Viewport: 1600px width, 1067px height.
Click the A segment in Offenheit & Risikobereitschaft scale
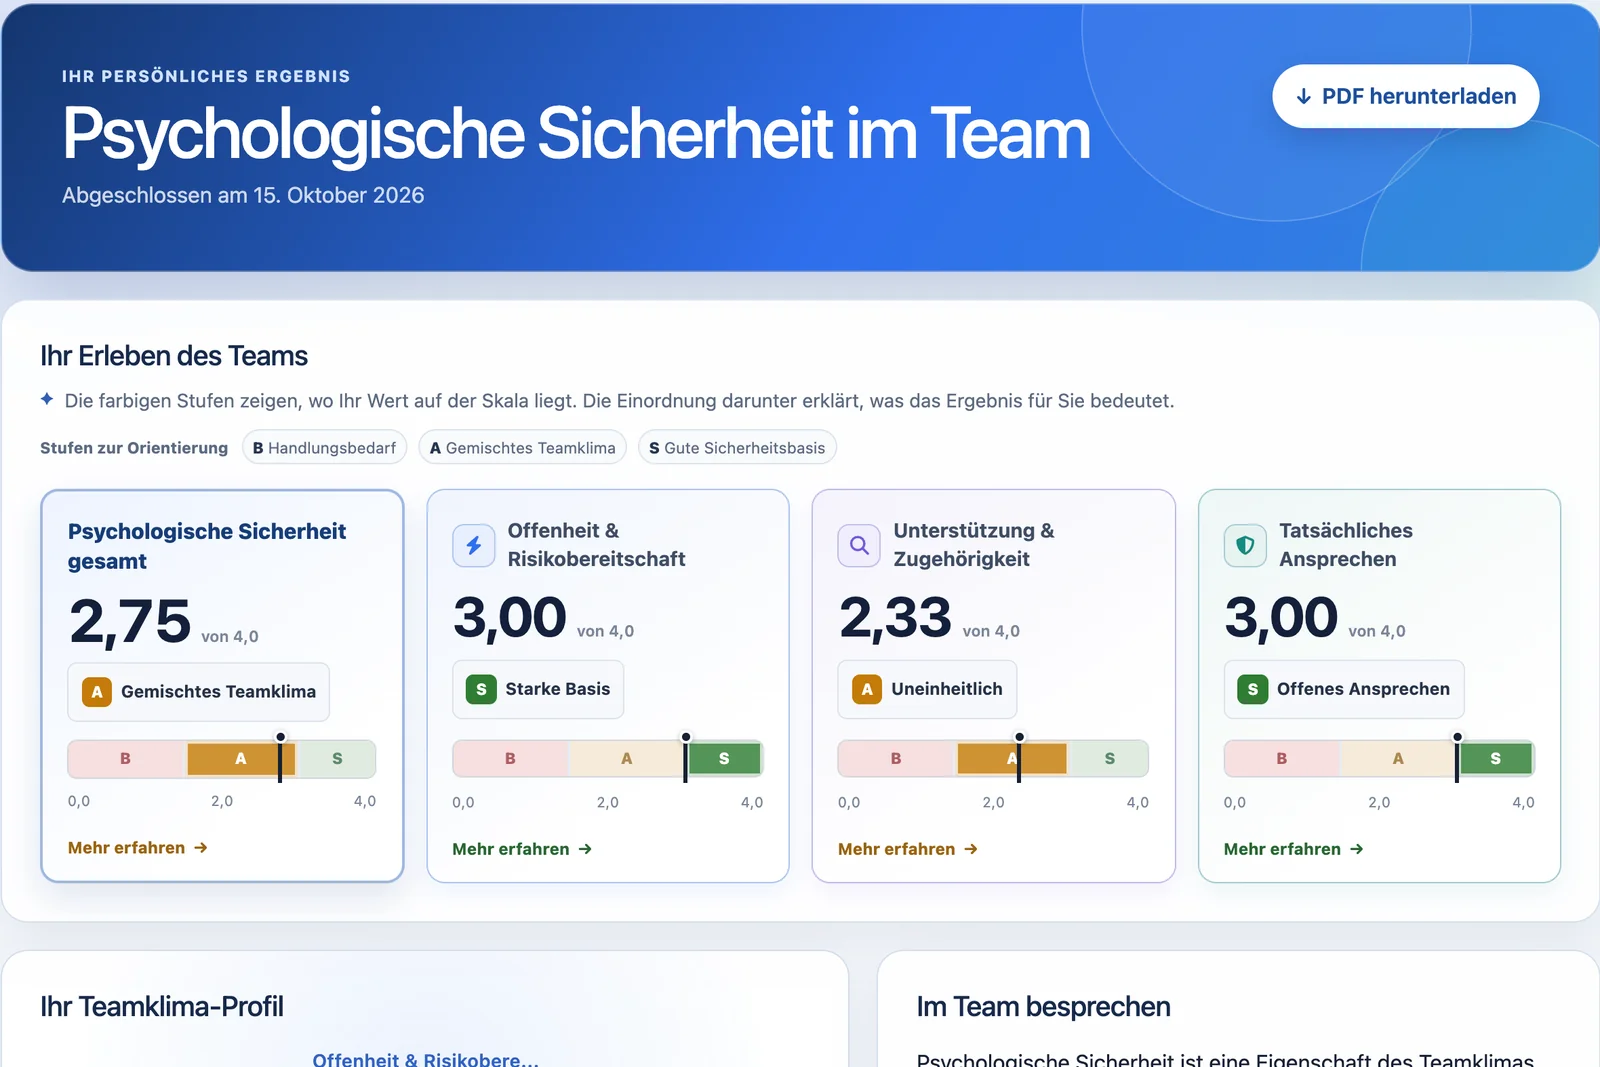626,759
